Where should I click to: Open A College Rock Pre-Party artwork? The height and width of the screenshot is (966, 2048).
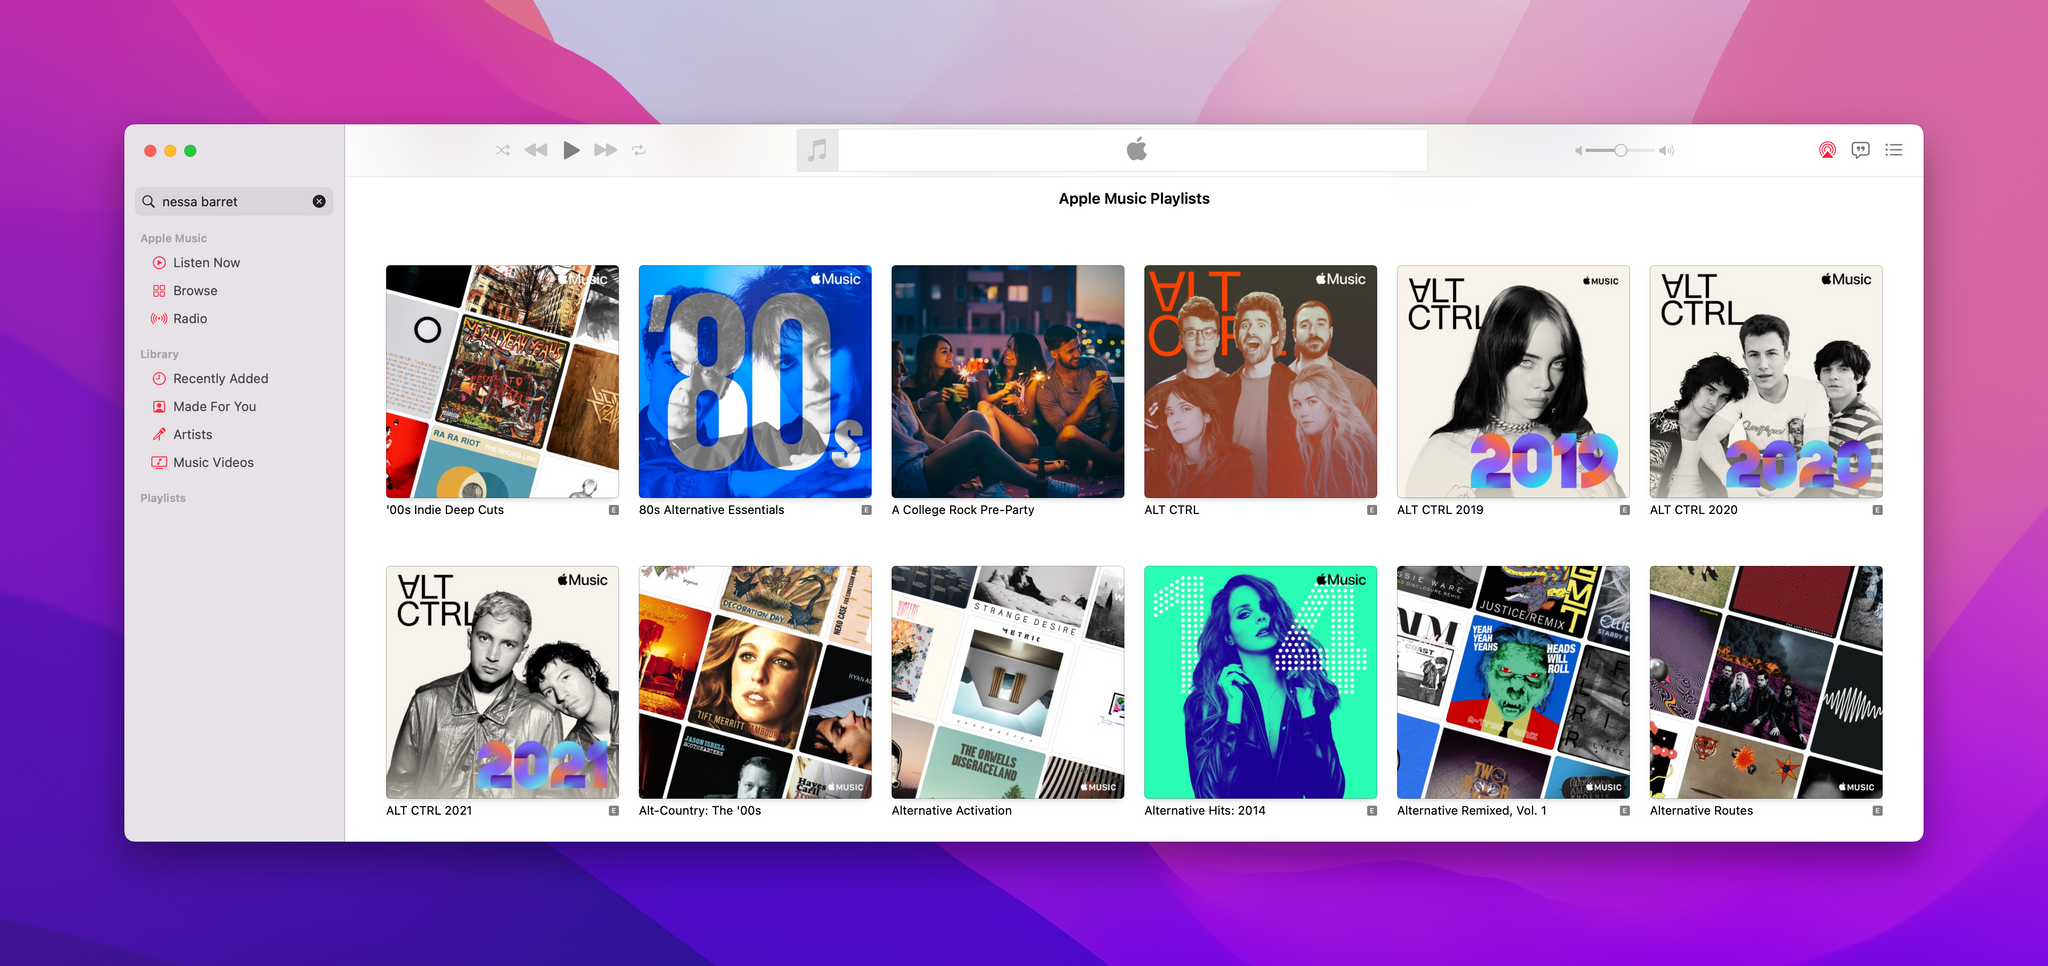[1008, 381]
